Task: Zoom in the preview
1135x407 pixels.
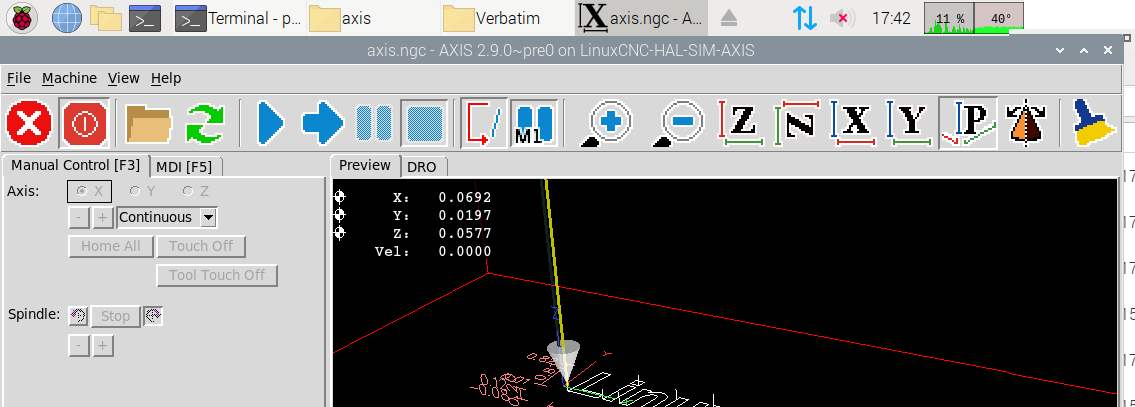Action: click(606, 122)
